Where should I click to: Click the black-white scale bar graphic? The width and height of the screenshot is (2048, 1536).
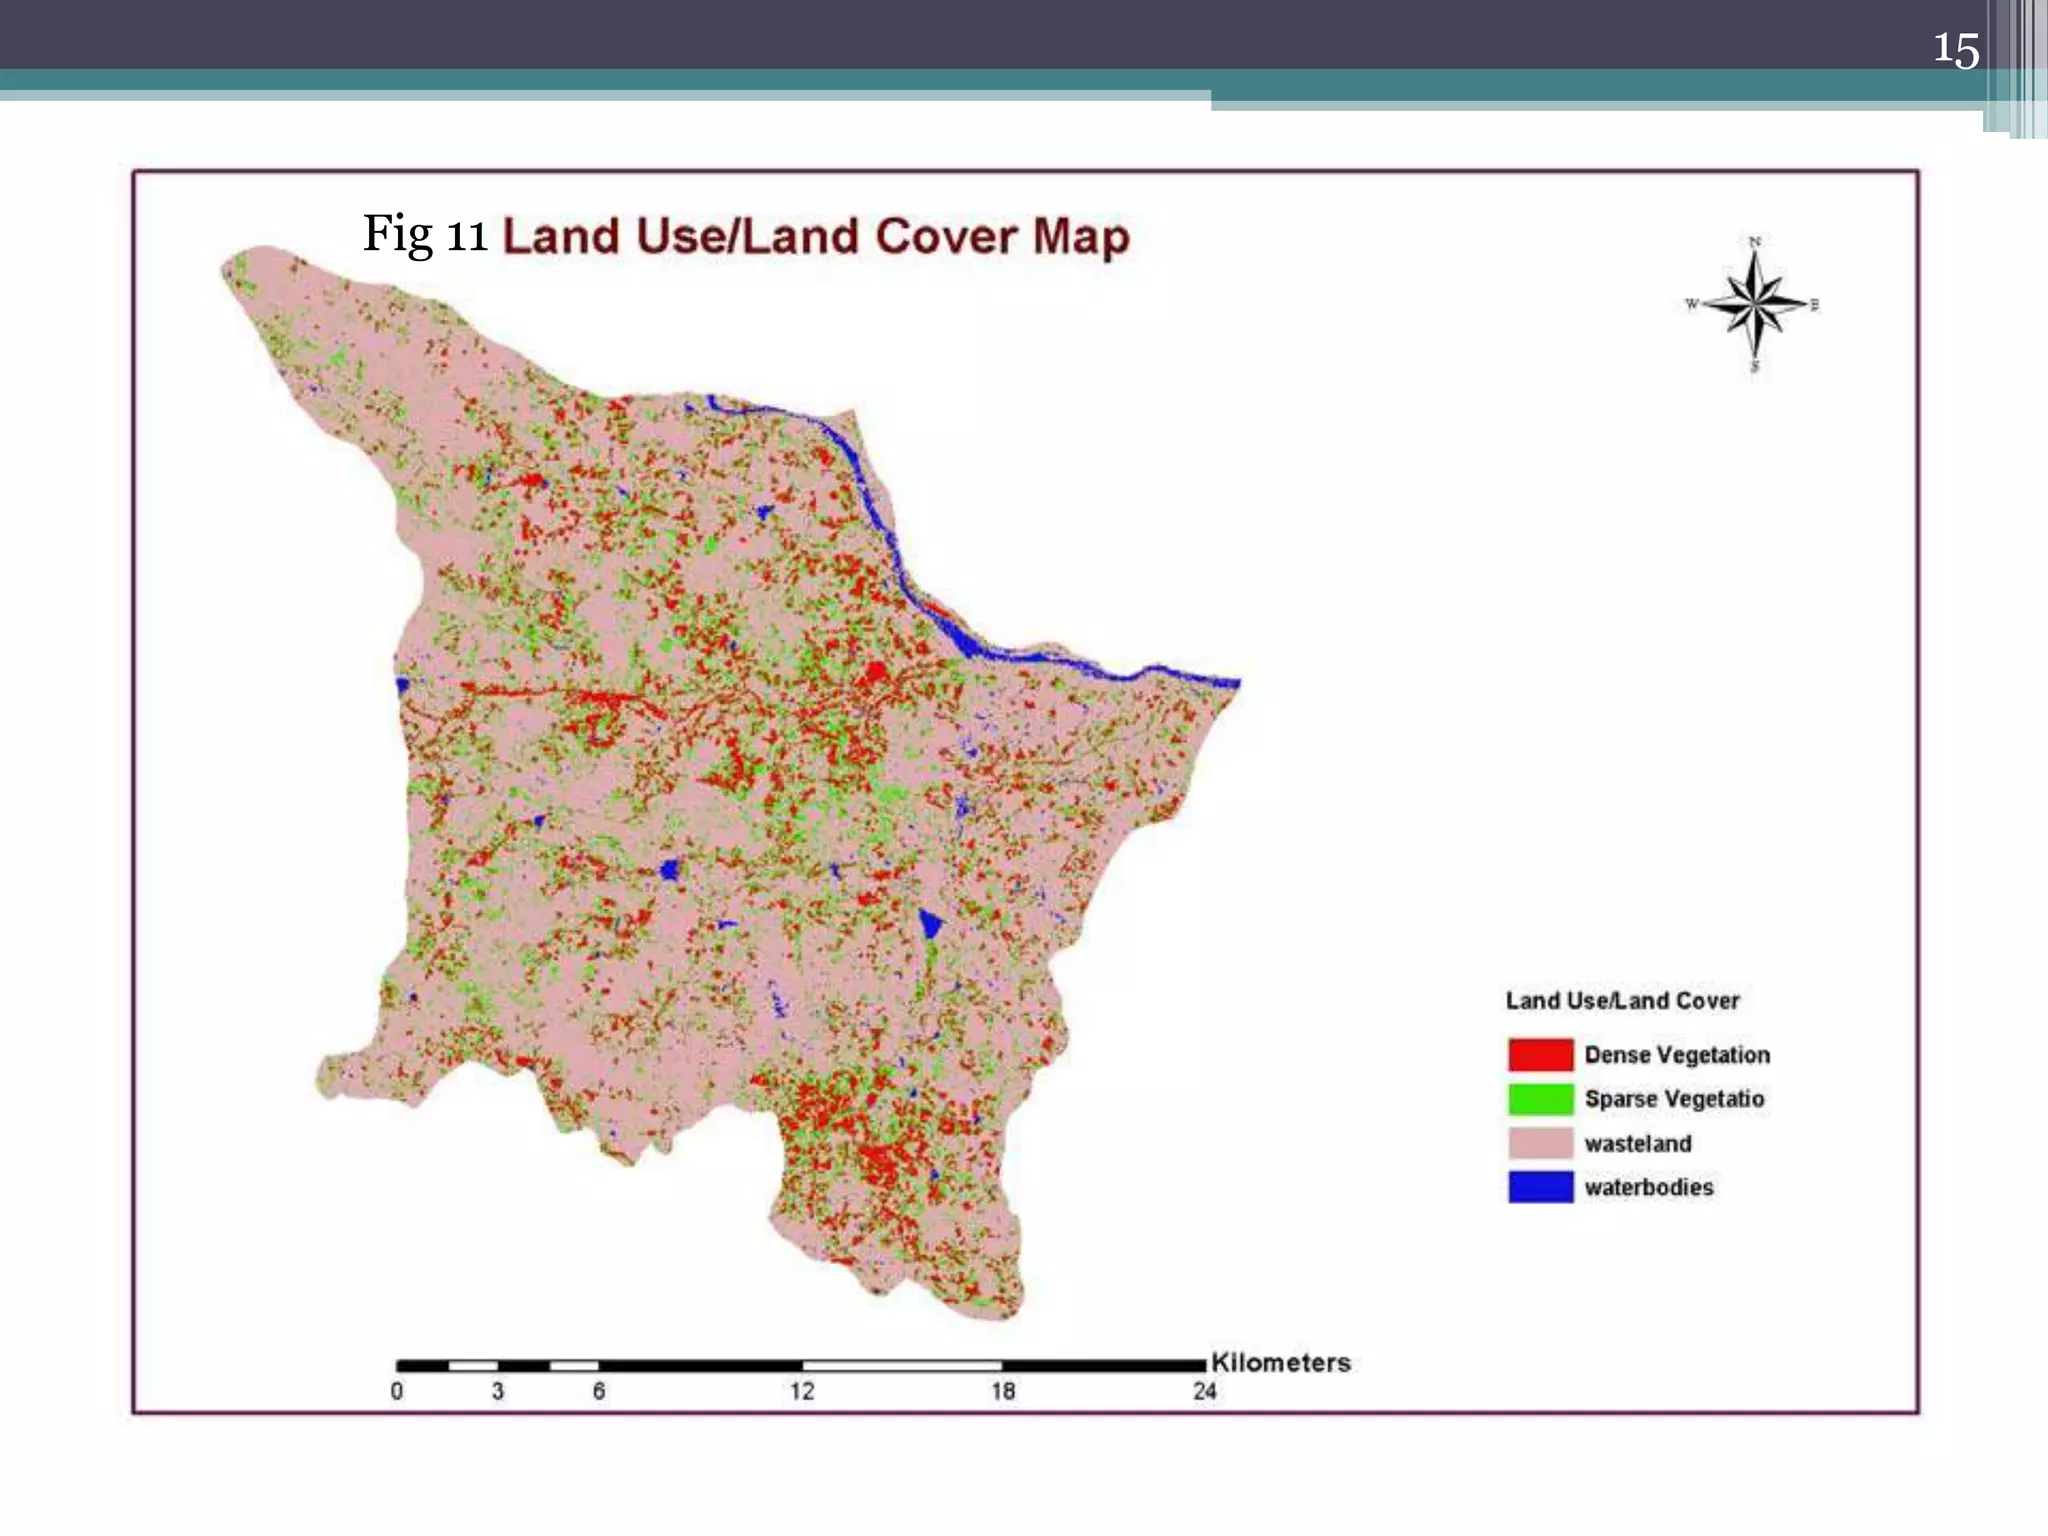[x=800, y=1365]
